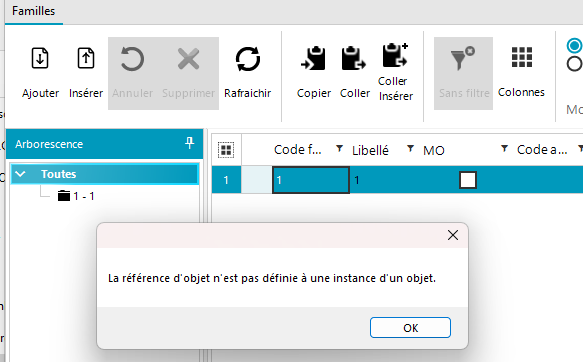Screen dimensions: 583x362
Task: Open the Code f... column filter
Action: pyautogui.click(x=339, y=149)
